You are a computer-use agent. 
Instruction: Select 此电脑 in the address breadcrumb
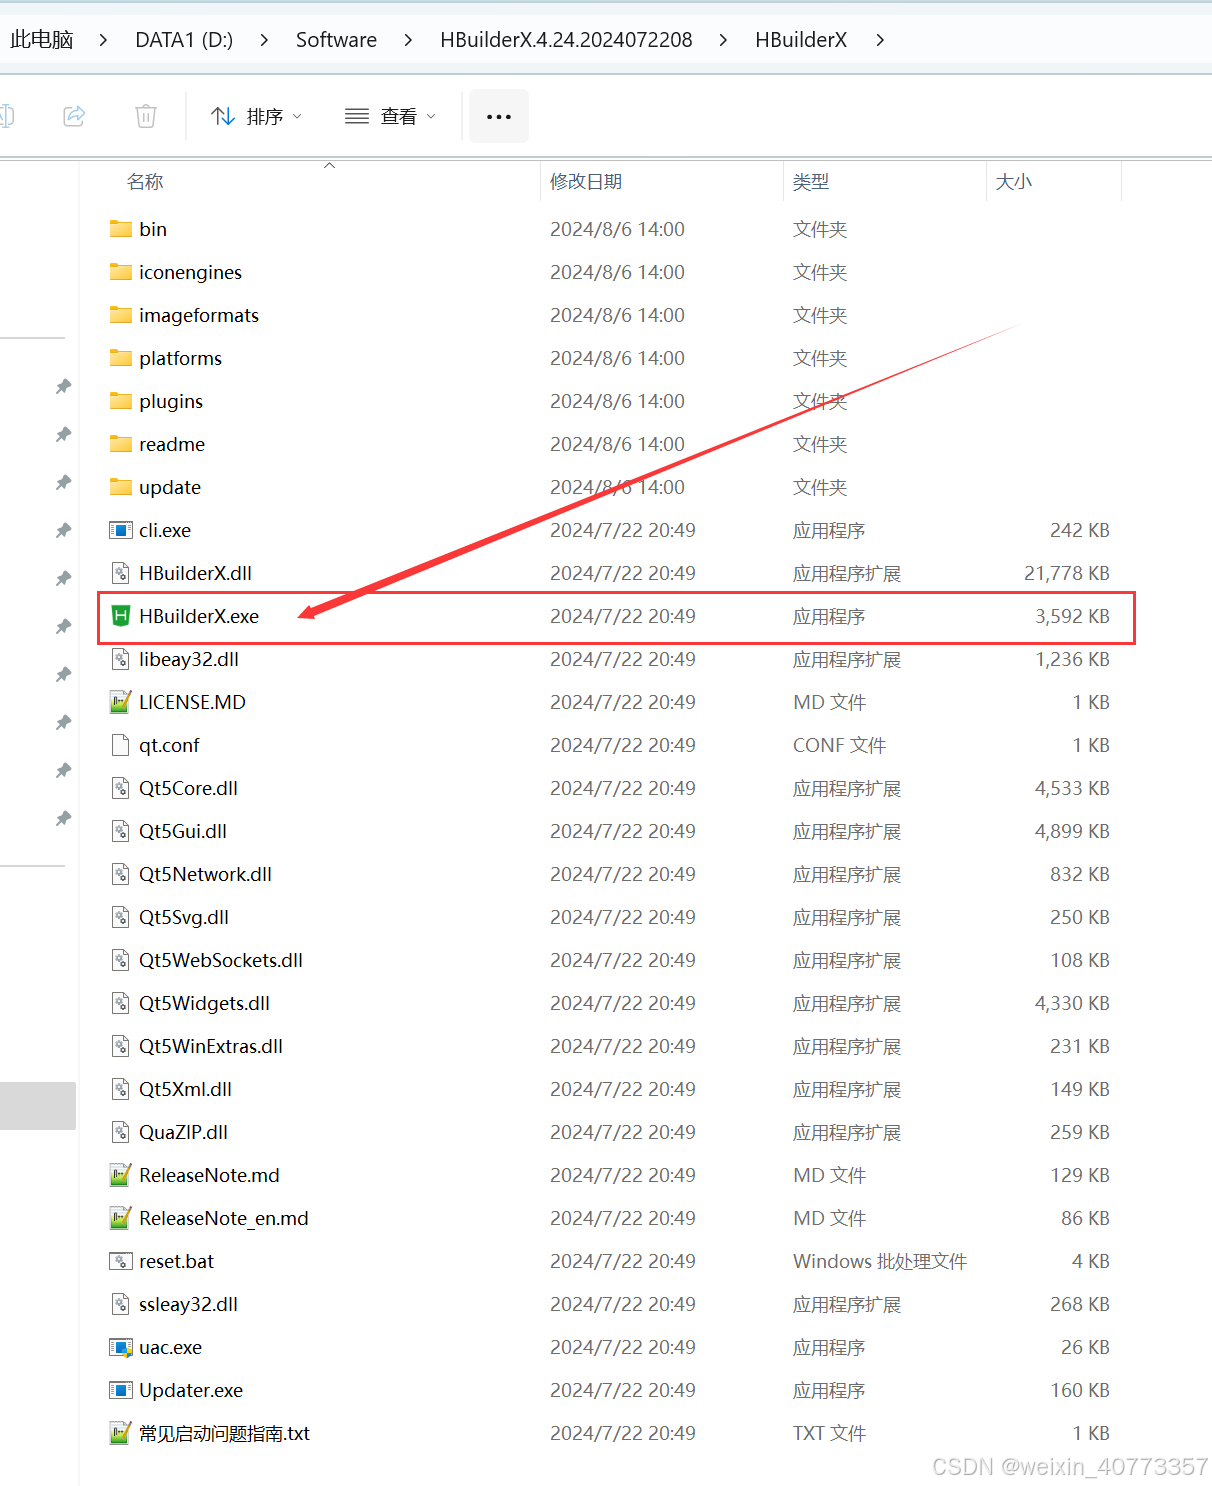[x=42, y=40]
